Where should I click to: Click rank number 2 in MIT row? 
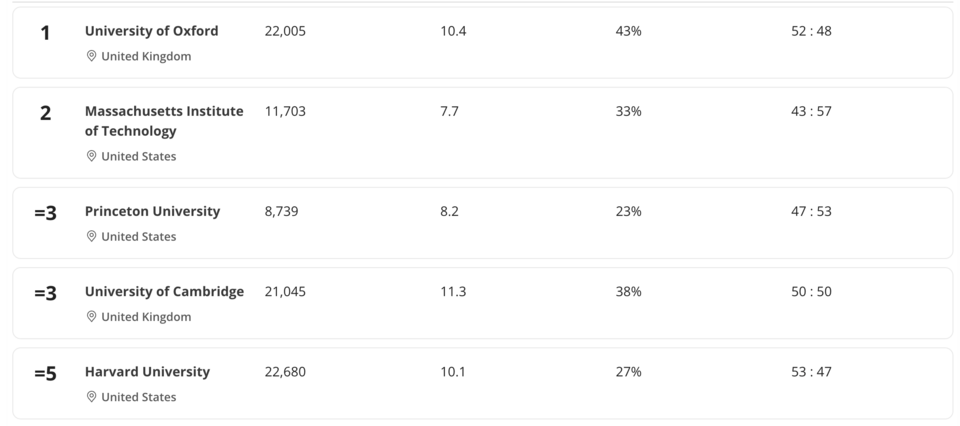(x=45, y=114)
